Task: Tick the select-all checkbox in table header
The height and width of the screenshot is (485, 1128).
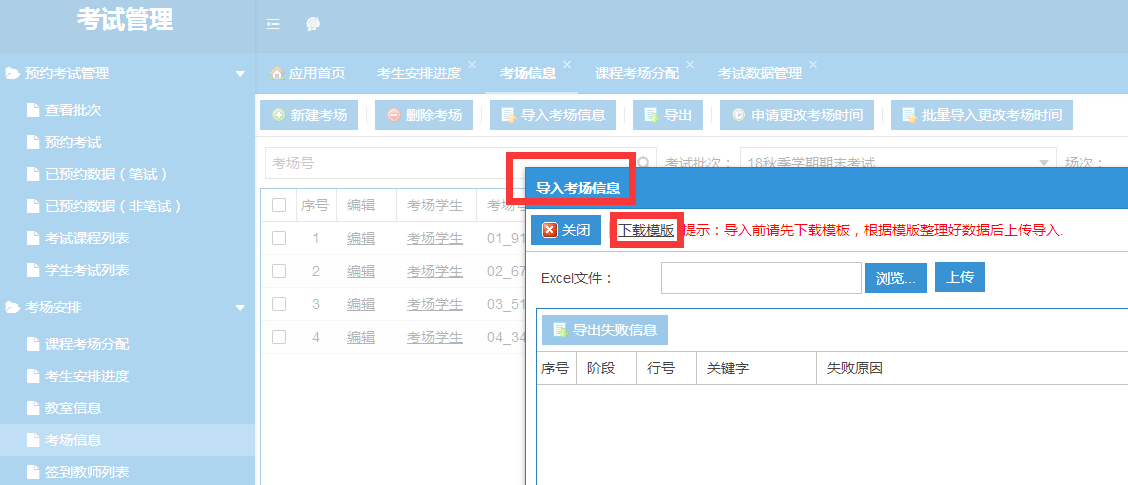Action: tap(279, 205)
